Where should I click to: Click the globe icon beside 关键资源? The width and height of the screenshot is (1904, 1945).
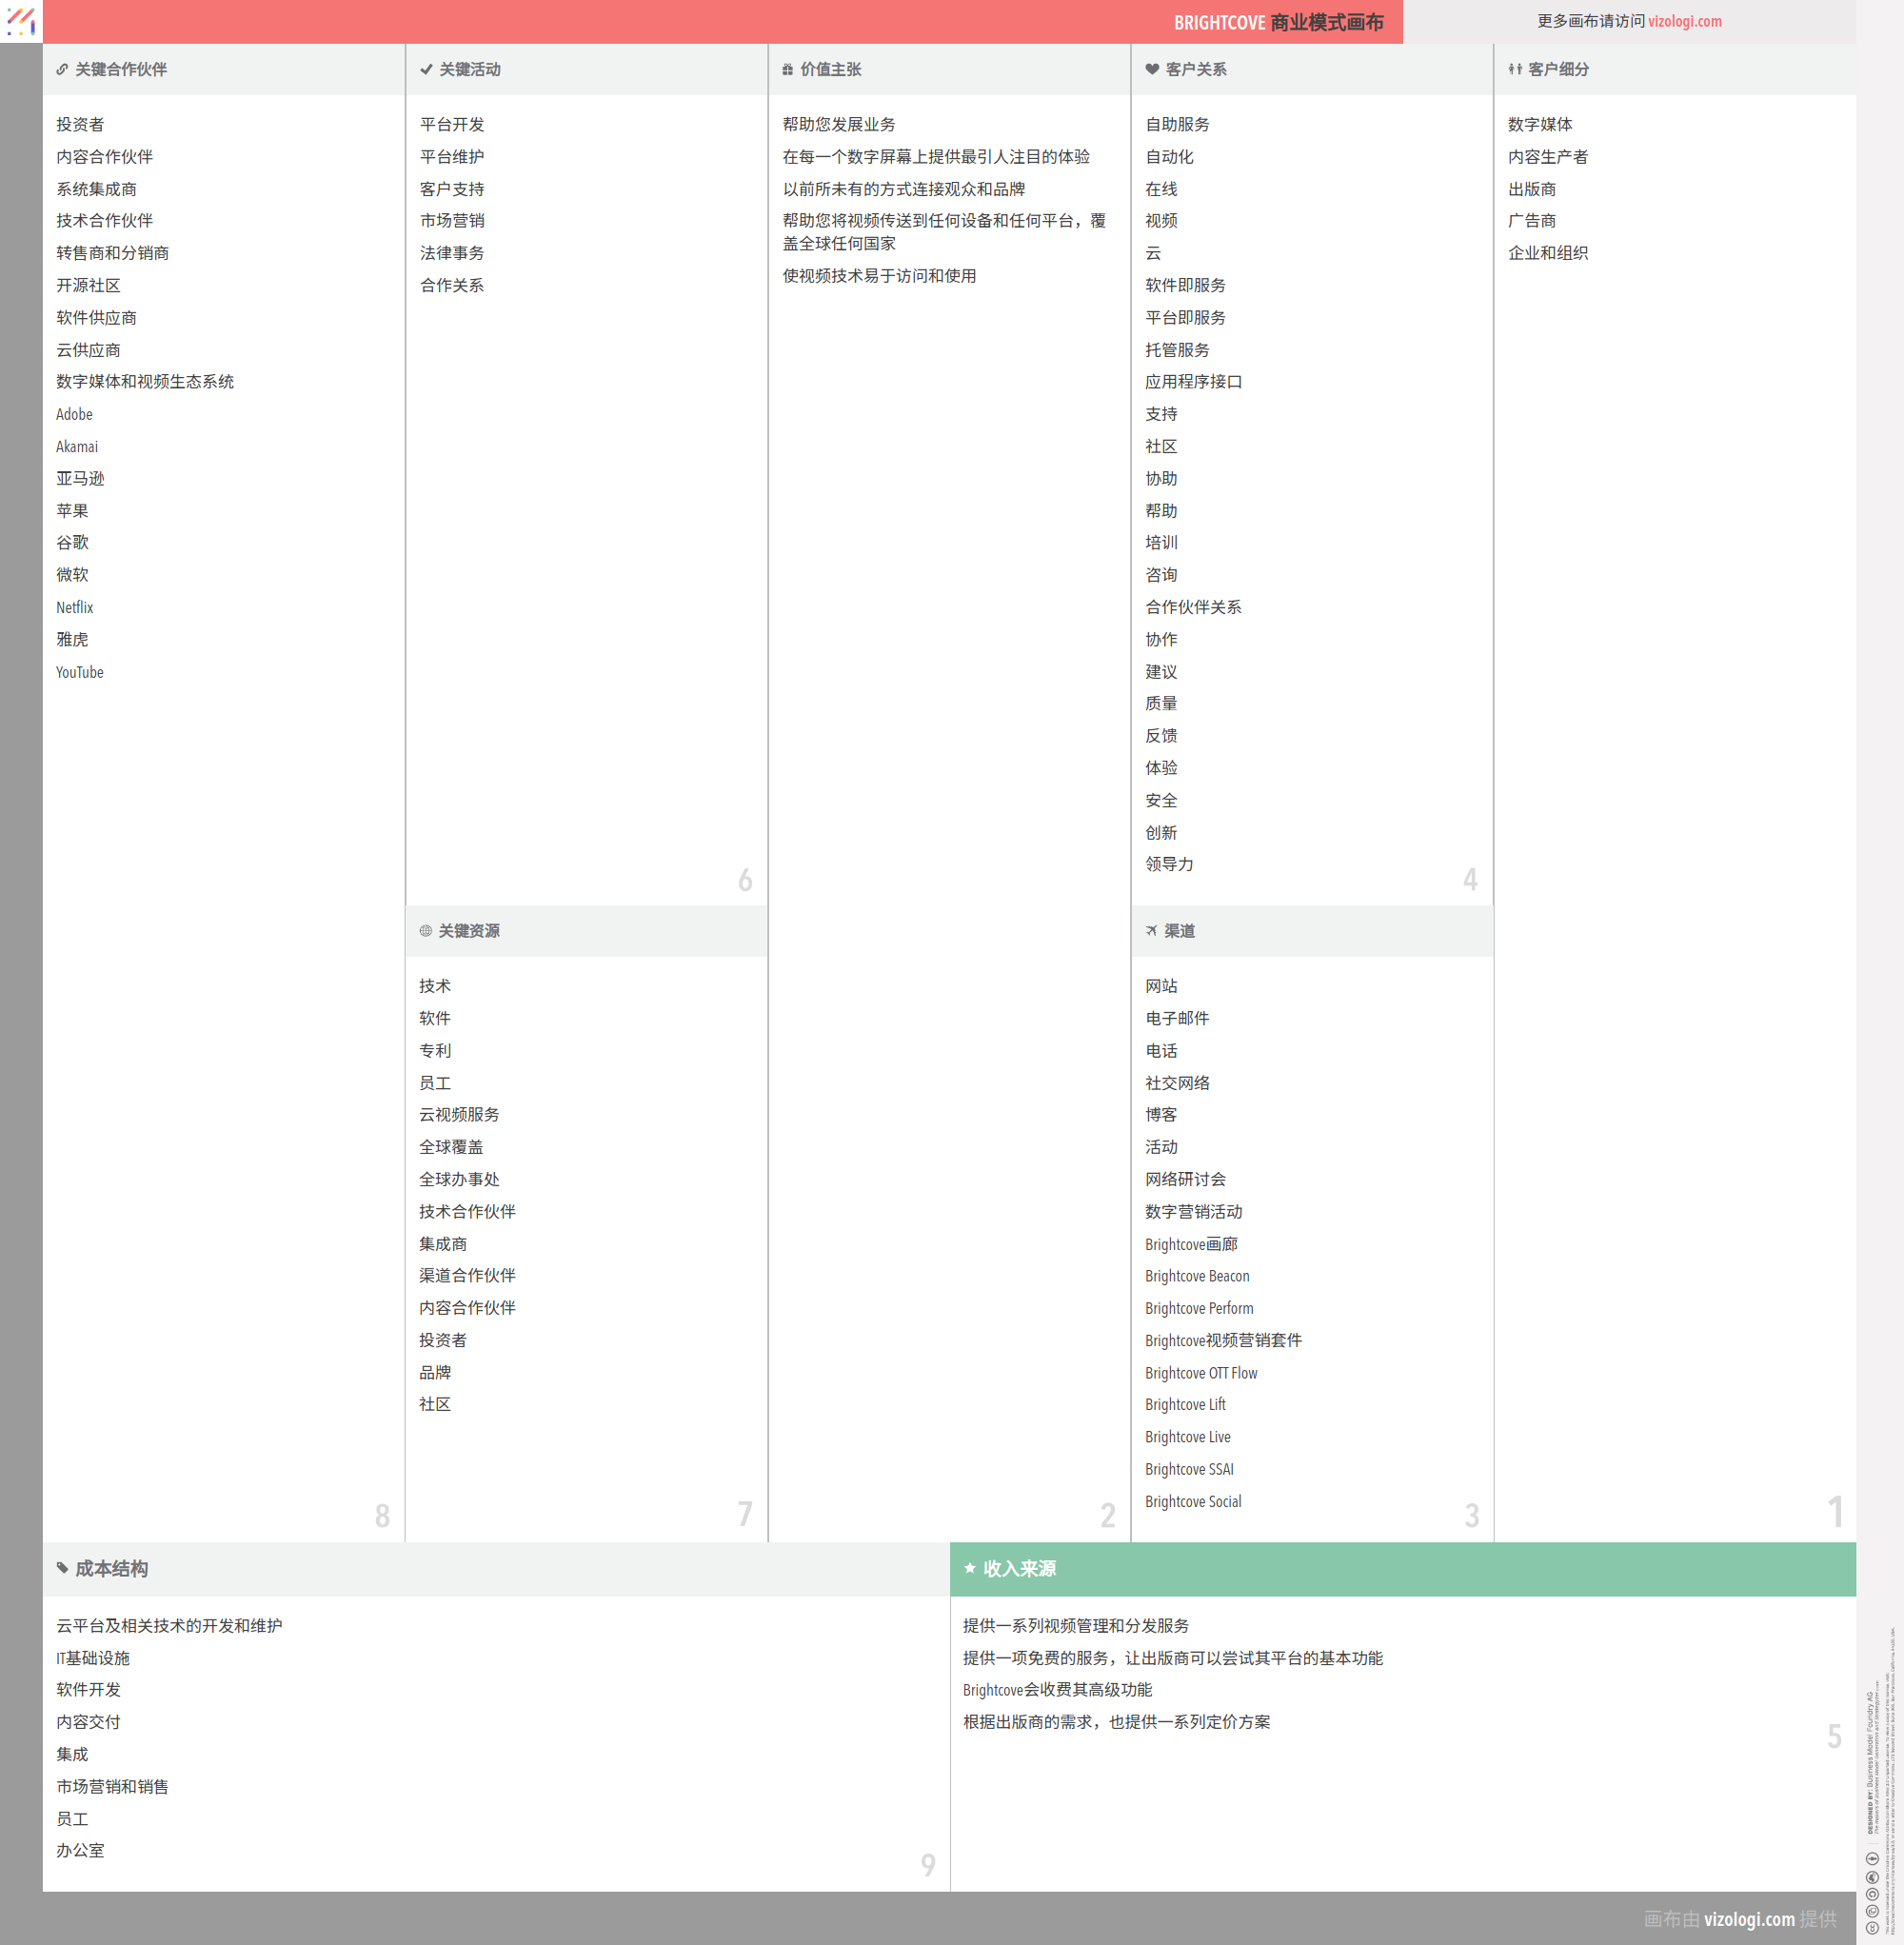(425, 931)
